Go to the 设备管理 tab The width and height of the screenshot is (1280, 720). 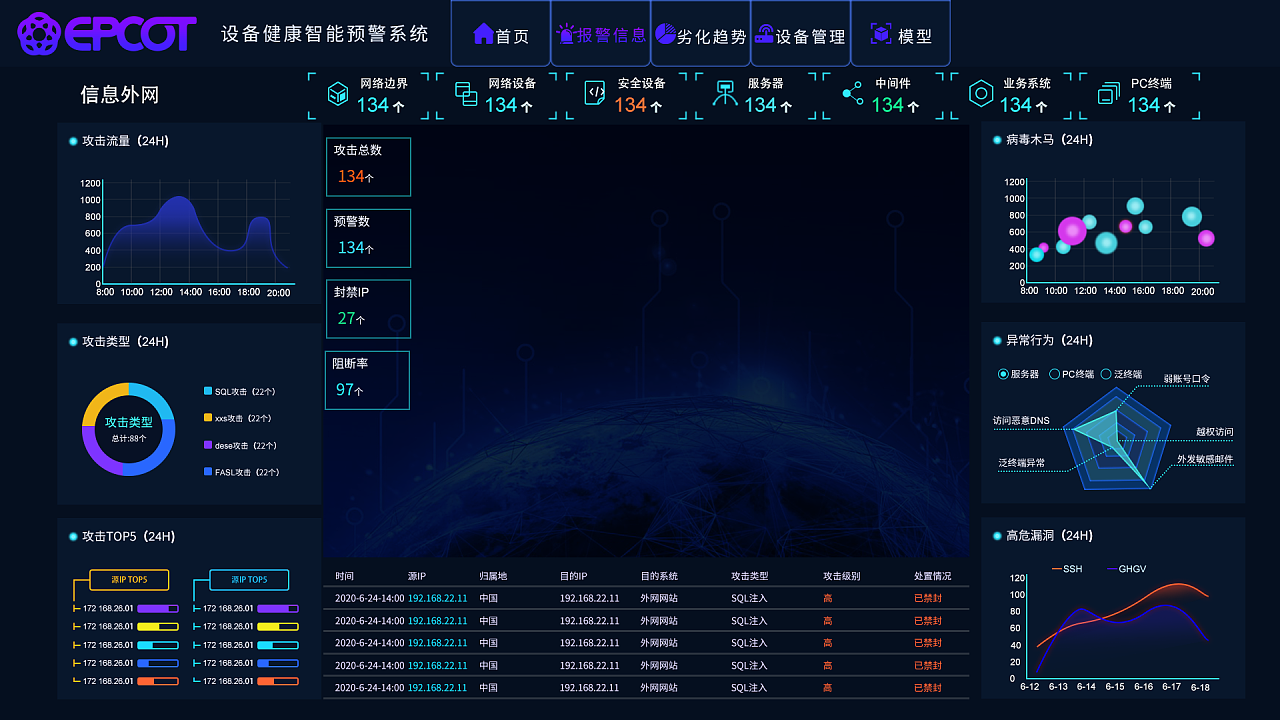[x=800, y=33]
